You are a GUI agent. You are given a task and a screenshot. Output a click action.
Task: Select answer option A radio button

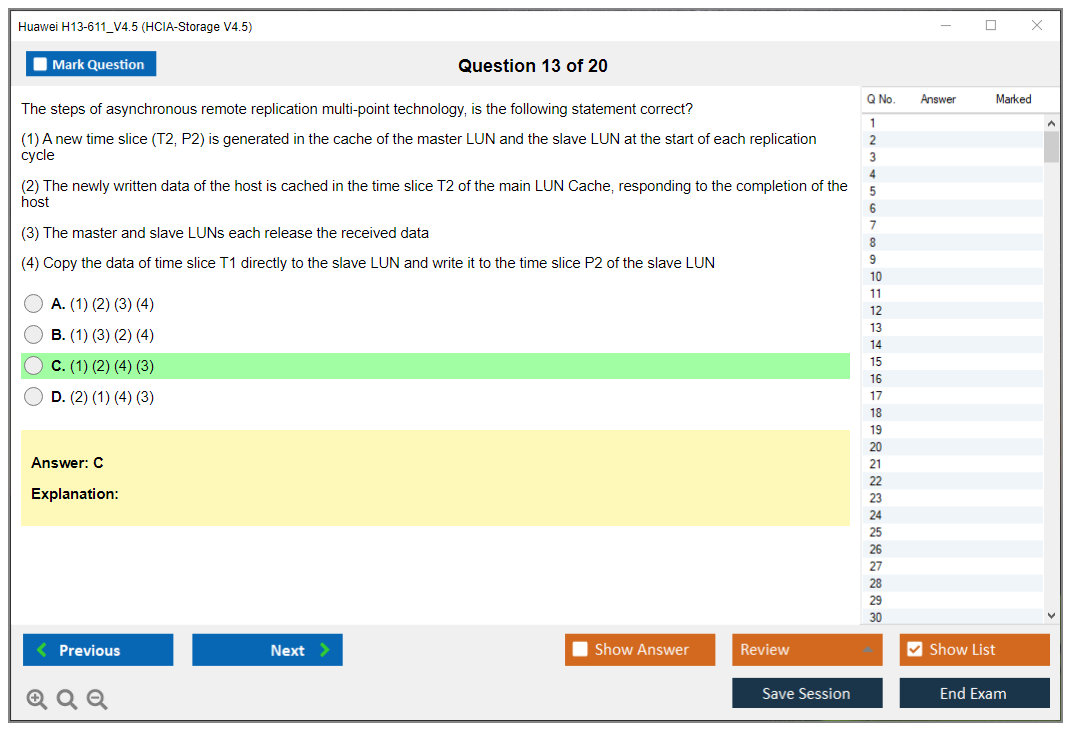pyautogui.click(x=34, y=304)
